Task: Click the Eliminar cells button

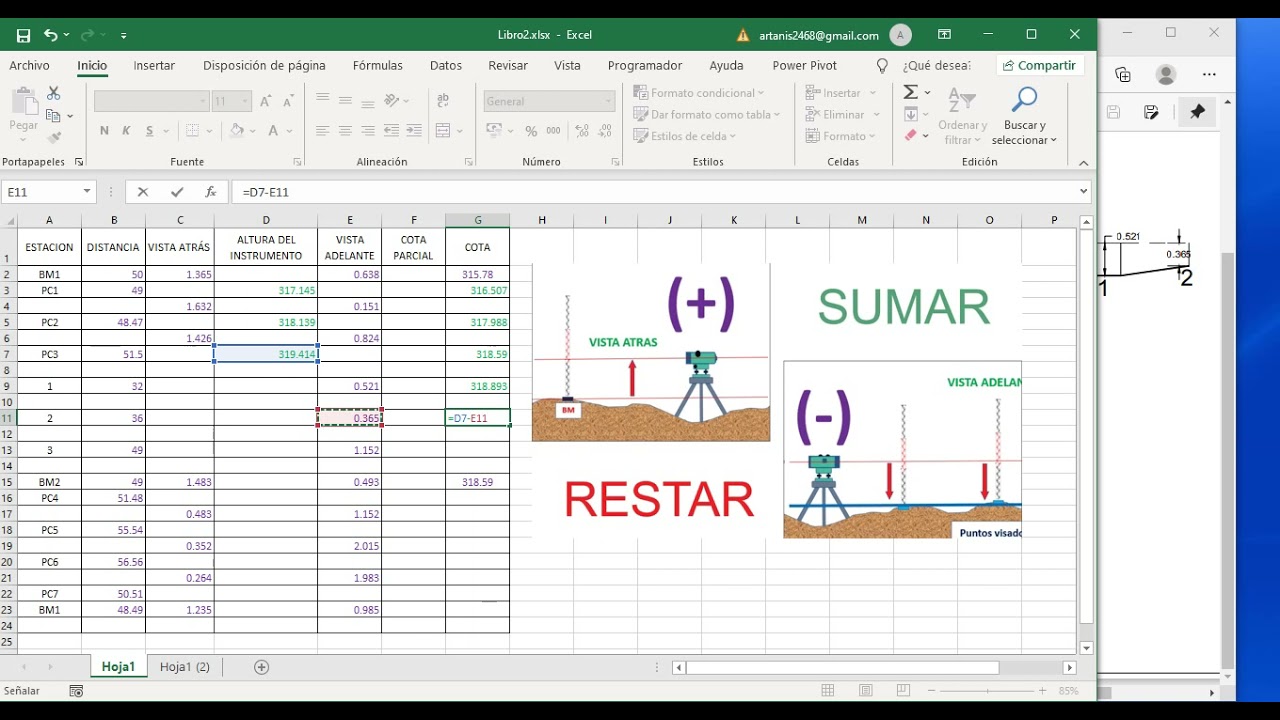Action: tap(843, 115)
